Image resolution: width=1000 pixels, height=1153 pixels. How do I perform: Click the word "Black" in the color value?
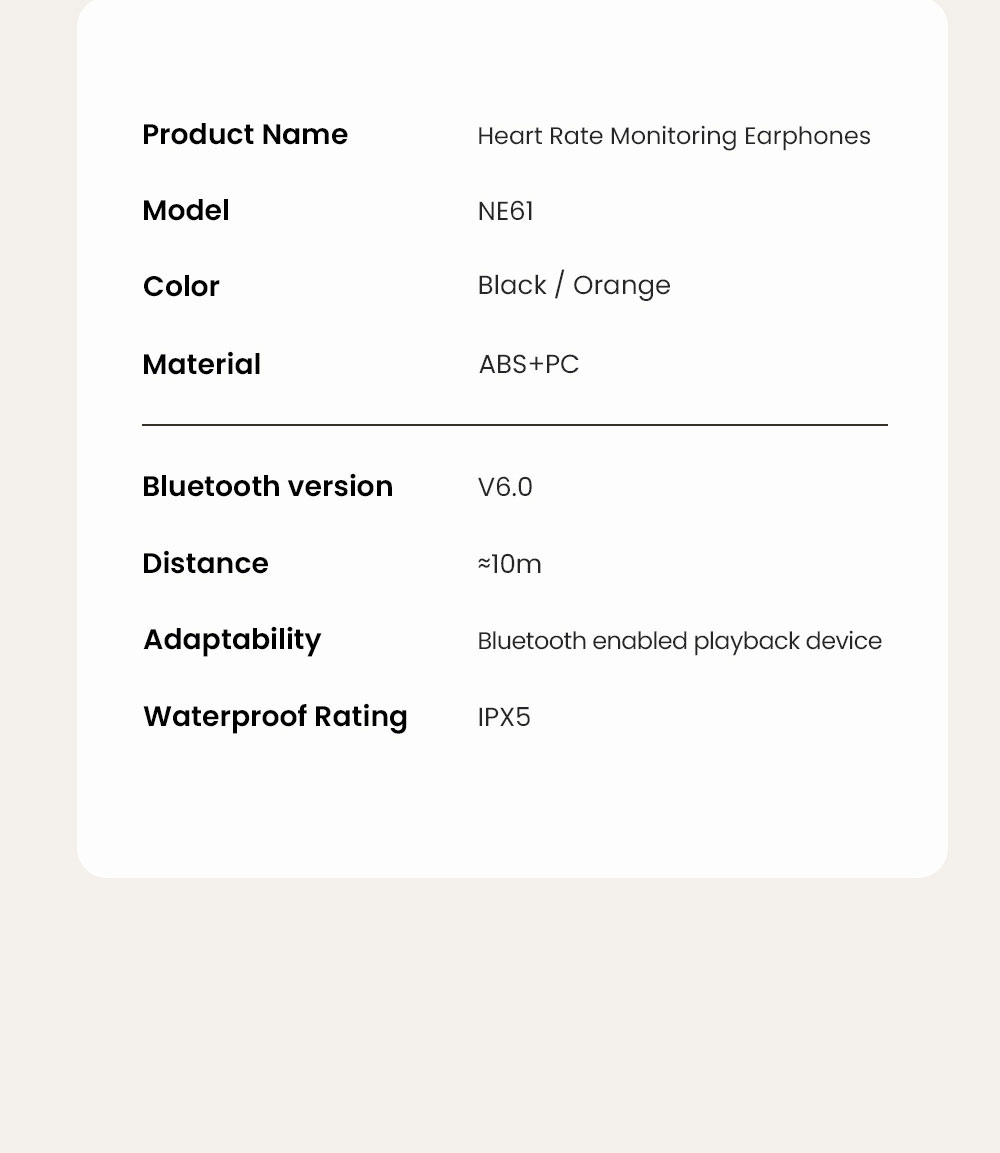[512, 286]
